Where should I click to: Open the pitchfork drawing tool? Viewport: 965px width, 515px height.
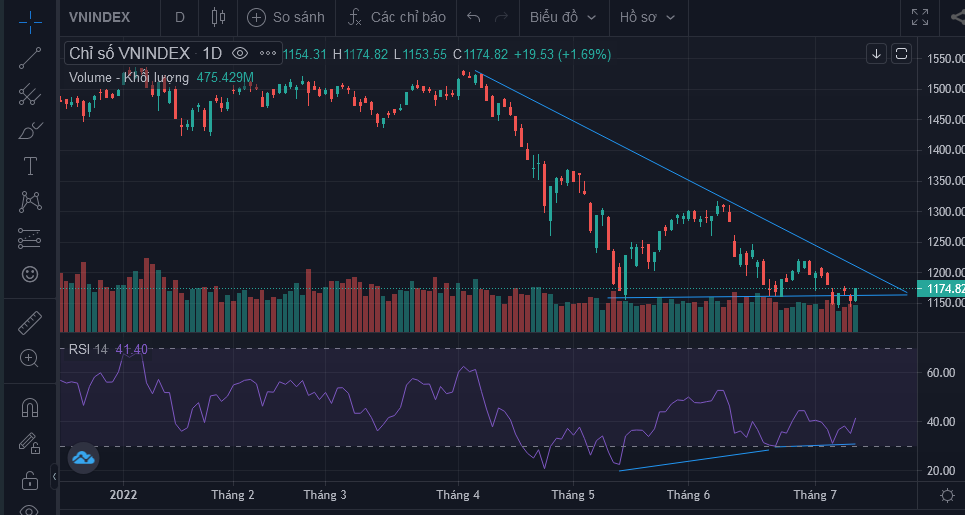30,95
